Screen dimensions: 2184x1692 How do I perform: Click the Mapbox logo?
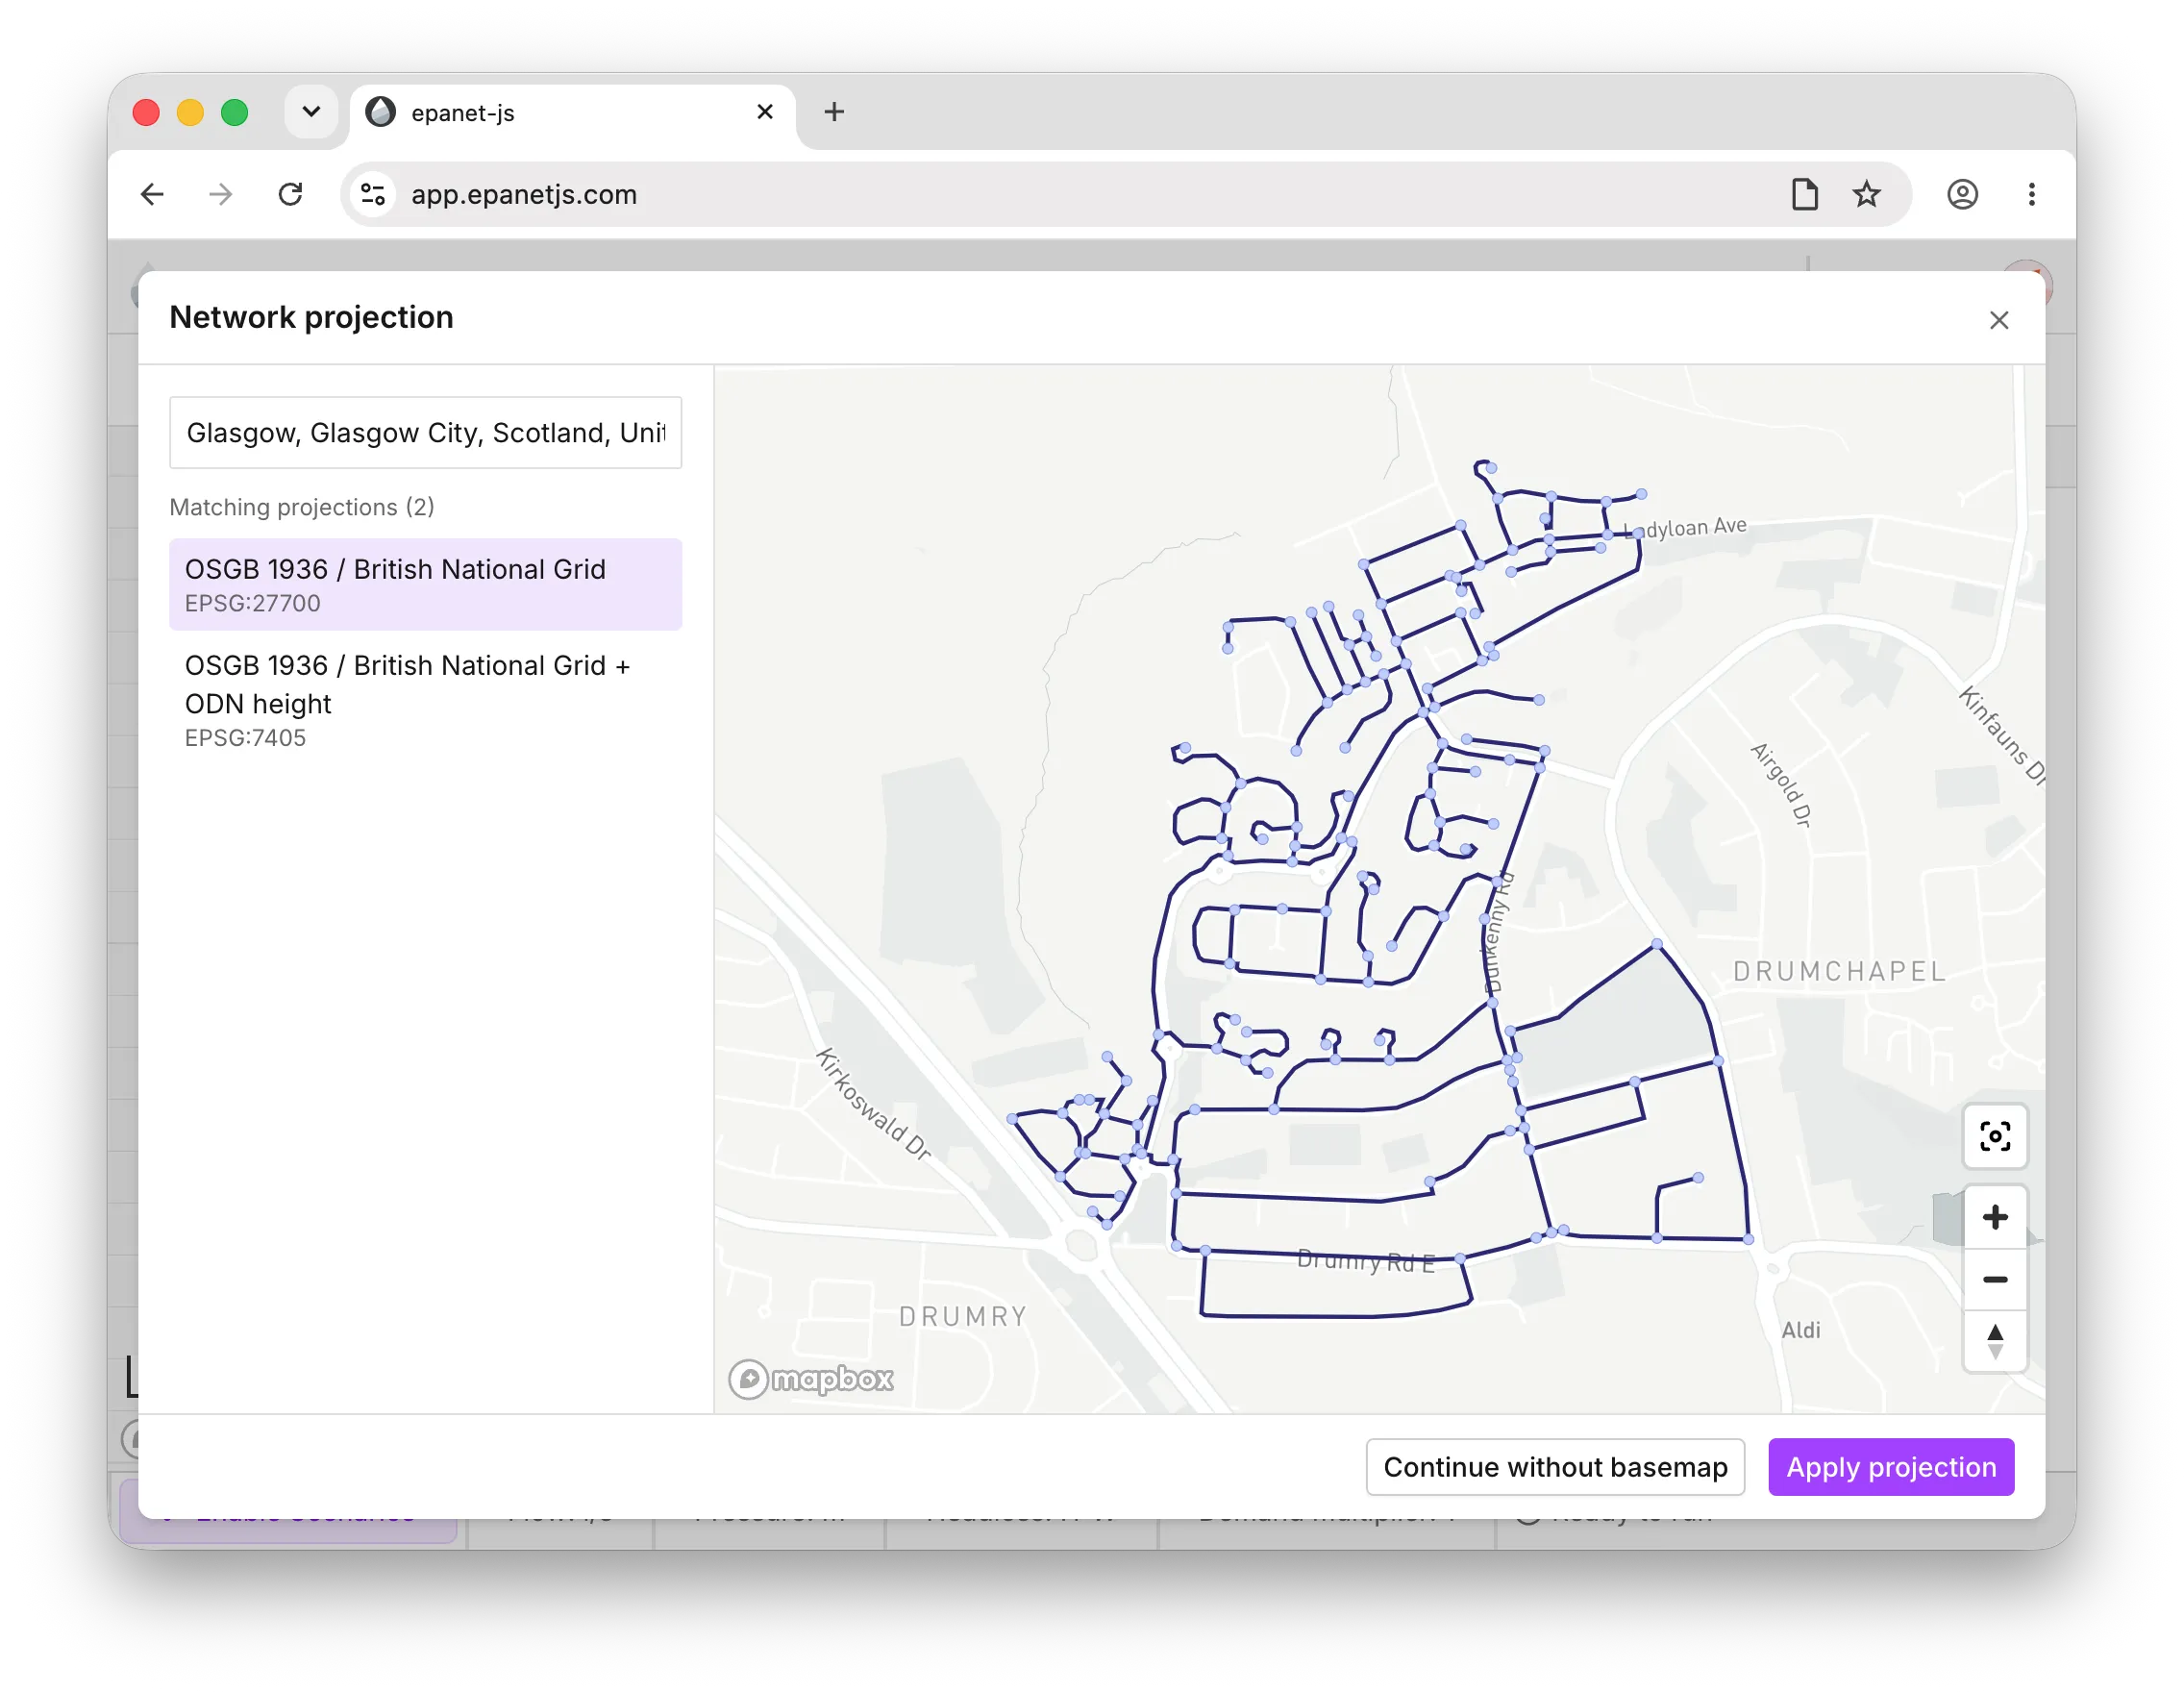810,1378
